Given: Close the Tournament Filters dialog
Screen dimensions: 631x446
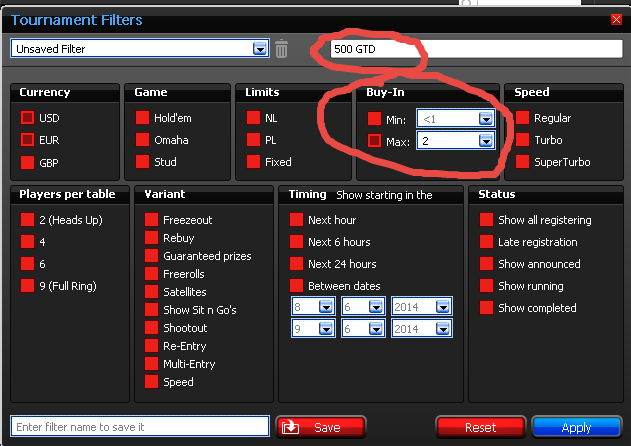Looking at the screenshot, I should point(616,19).
